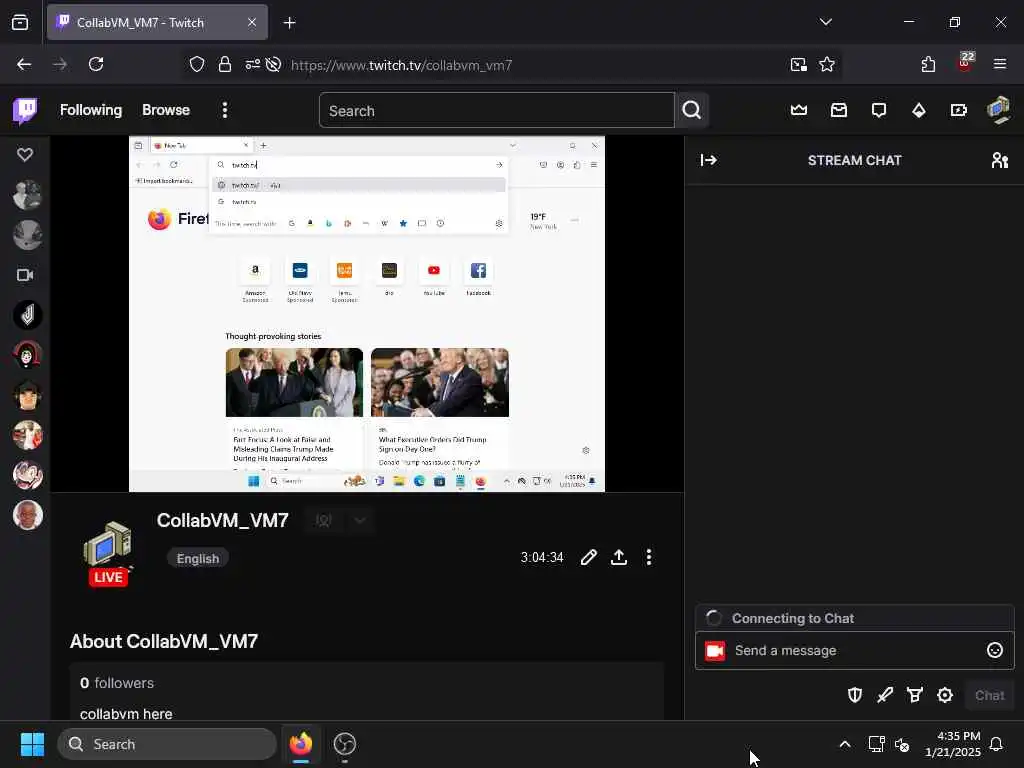Open the emote picker smiley

coord(995,650)
